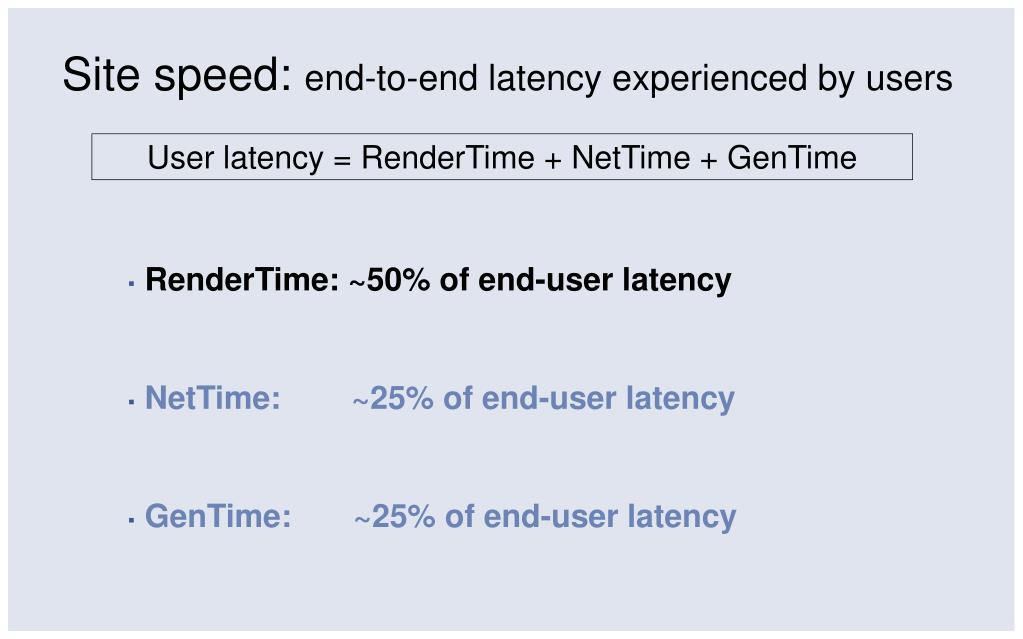Click the blue "GenTime:" bullet label

(x=218, y=516)
